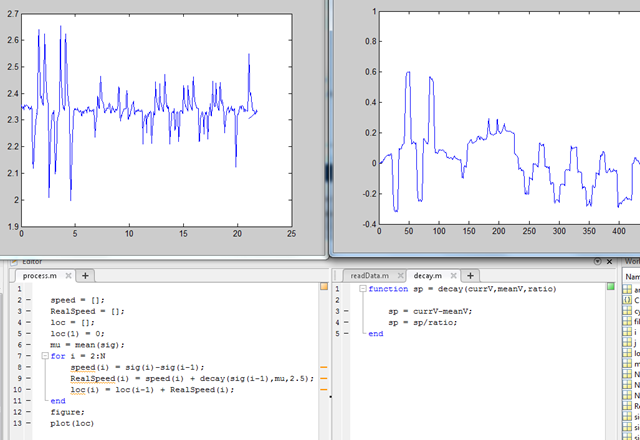
Task: Select the decay.m tab
Action: (x=427, y=276)
